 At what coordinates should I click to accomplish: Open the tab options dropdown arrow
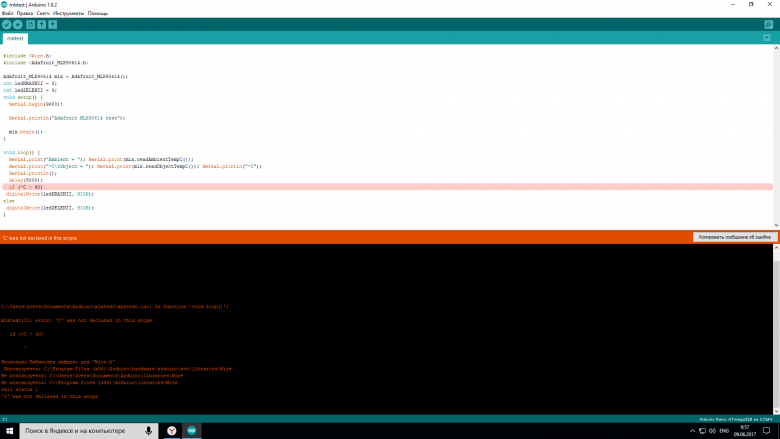[x=767, y=38]
